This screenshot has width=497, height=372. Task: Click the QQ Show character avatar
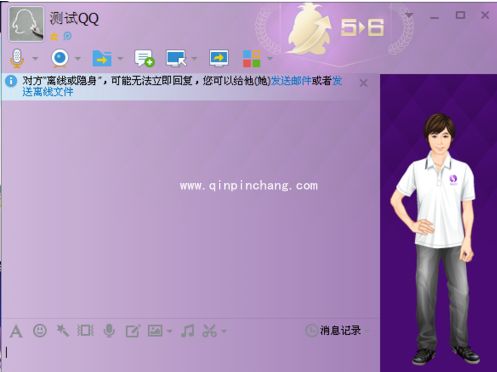click(436, 238)
